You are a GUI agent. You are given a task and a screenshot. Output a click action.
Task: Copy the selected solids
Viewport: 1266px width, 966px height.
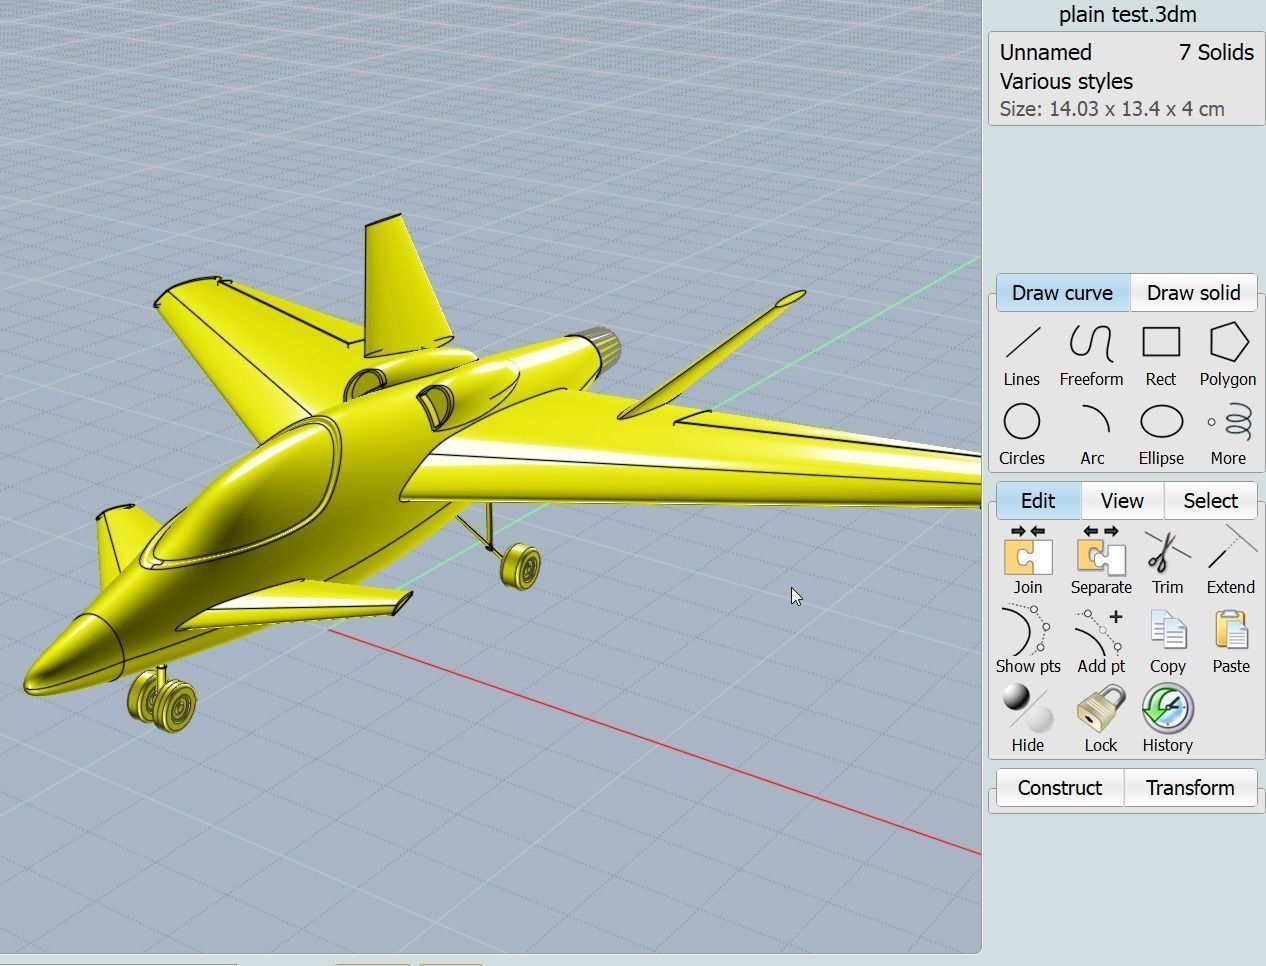point(1167,641)
